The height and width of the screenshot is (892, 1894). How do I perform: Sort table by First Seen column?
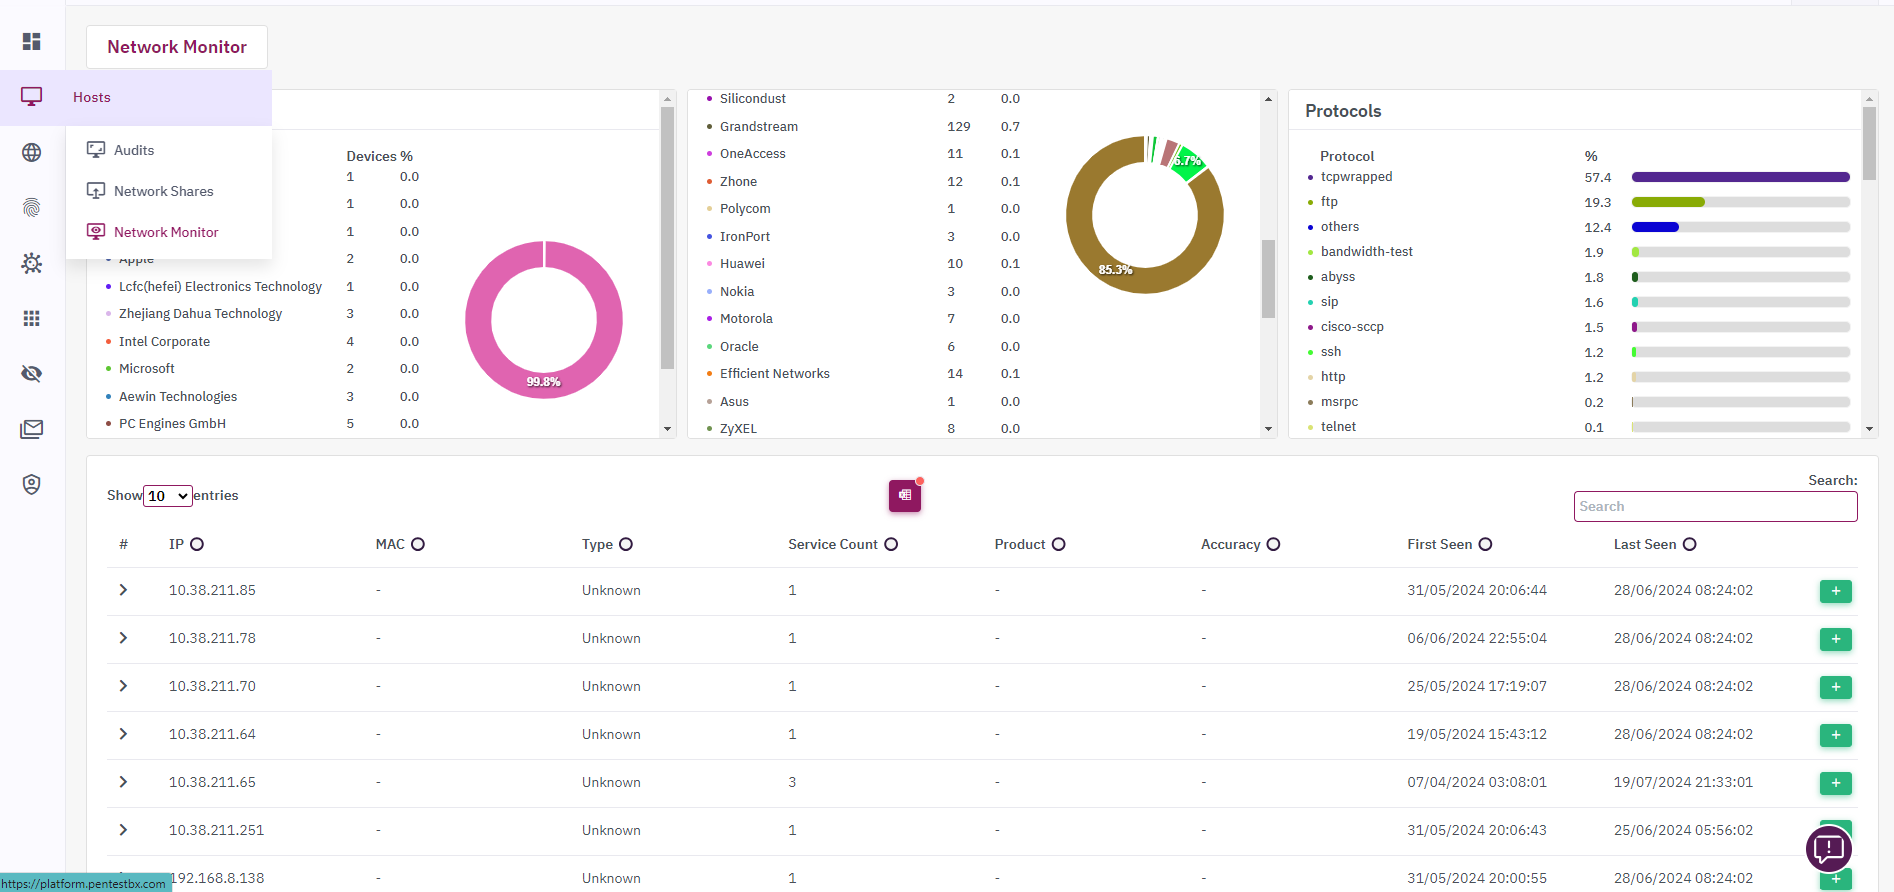tap(1485, 544)
